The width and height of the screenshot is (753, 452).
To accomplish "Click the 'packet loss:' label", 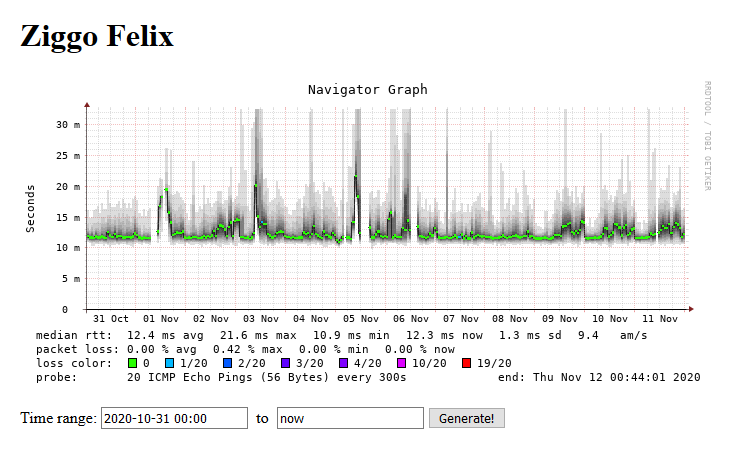I will 77,349.
